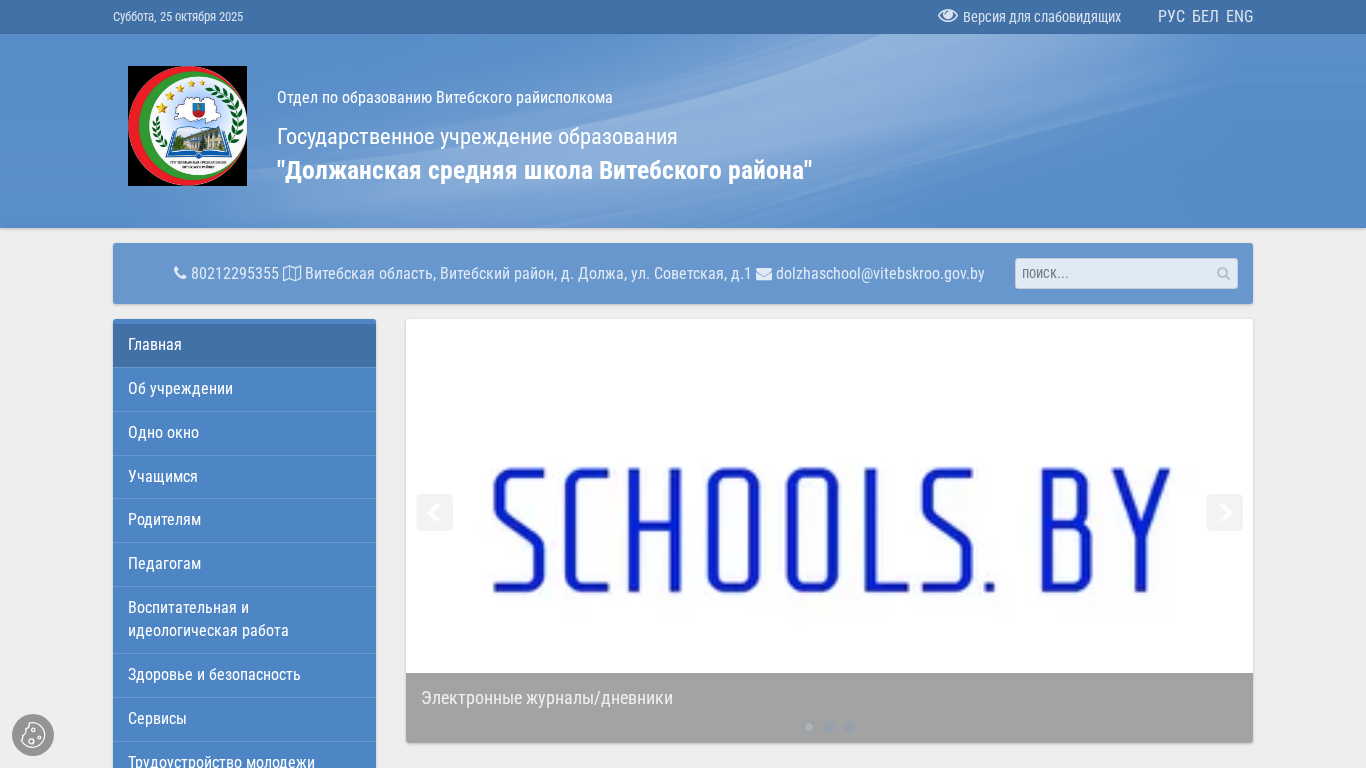Click 'Отдел по образованию Витебского райисполкома' text
Viewport: 1366px width, 768px height.
(445, 98)
